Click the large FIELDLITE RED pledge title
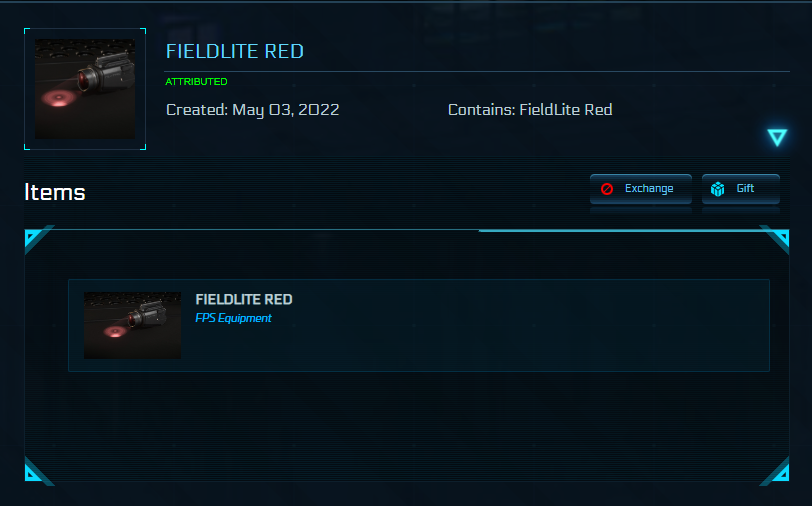Screen dimensions: 812x506 pos(235,52)
